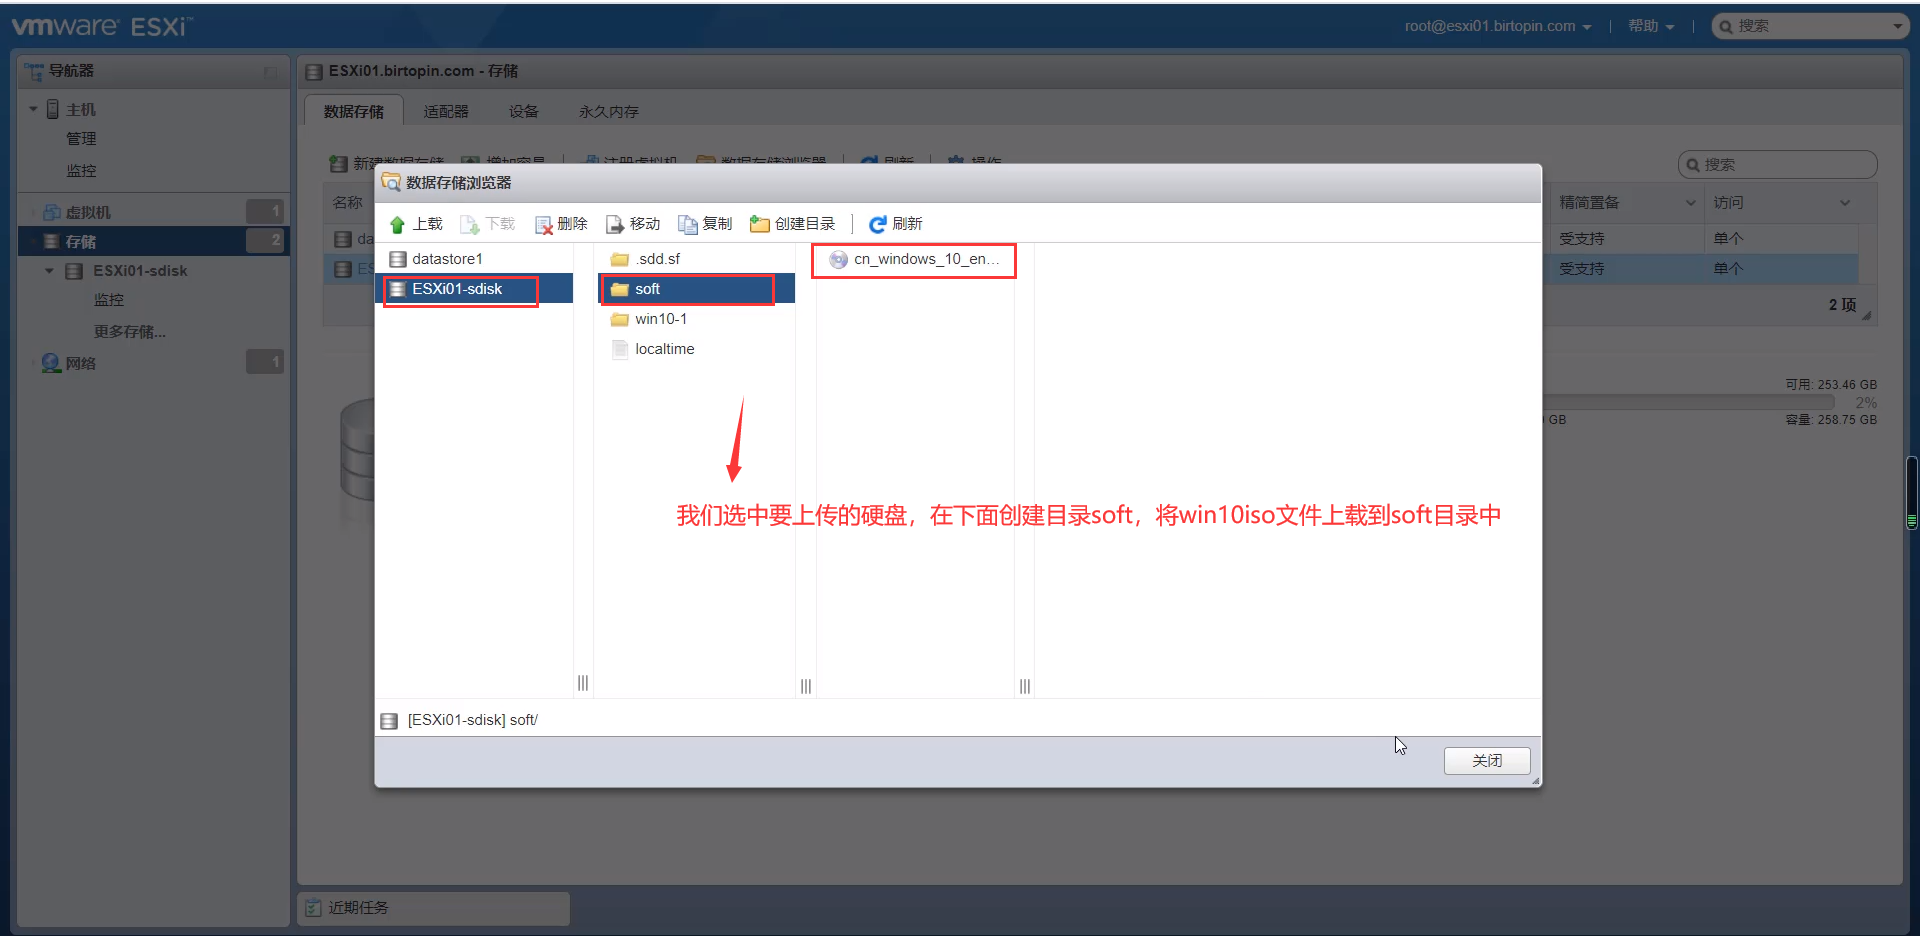
Task: Click the localtime file icon
Action: point(620,349)
